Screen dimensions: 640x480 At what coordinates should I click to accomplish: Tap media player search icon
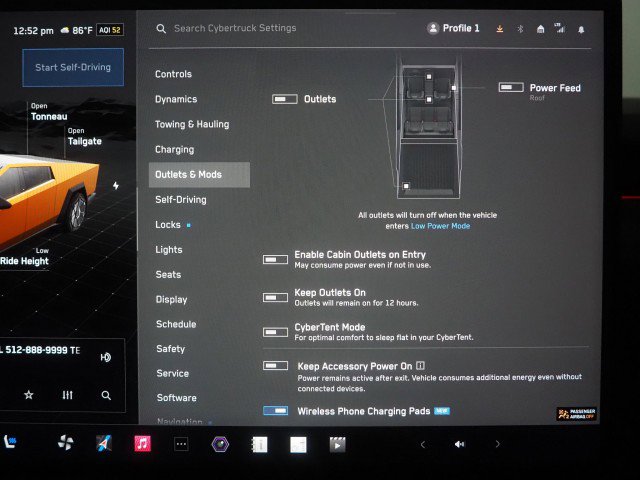106,395
